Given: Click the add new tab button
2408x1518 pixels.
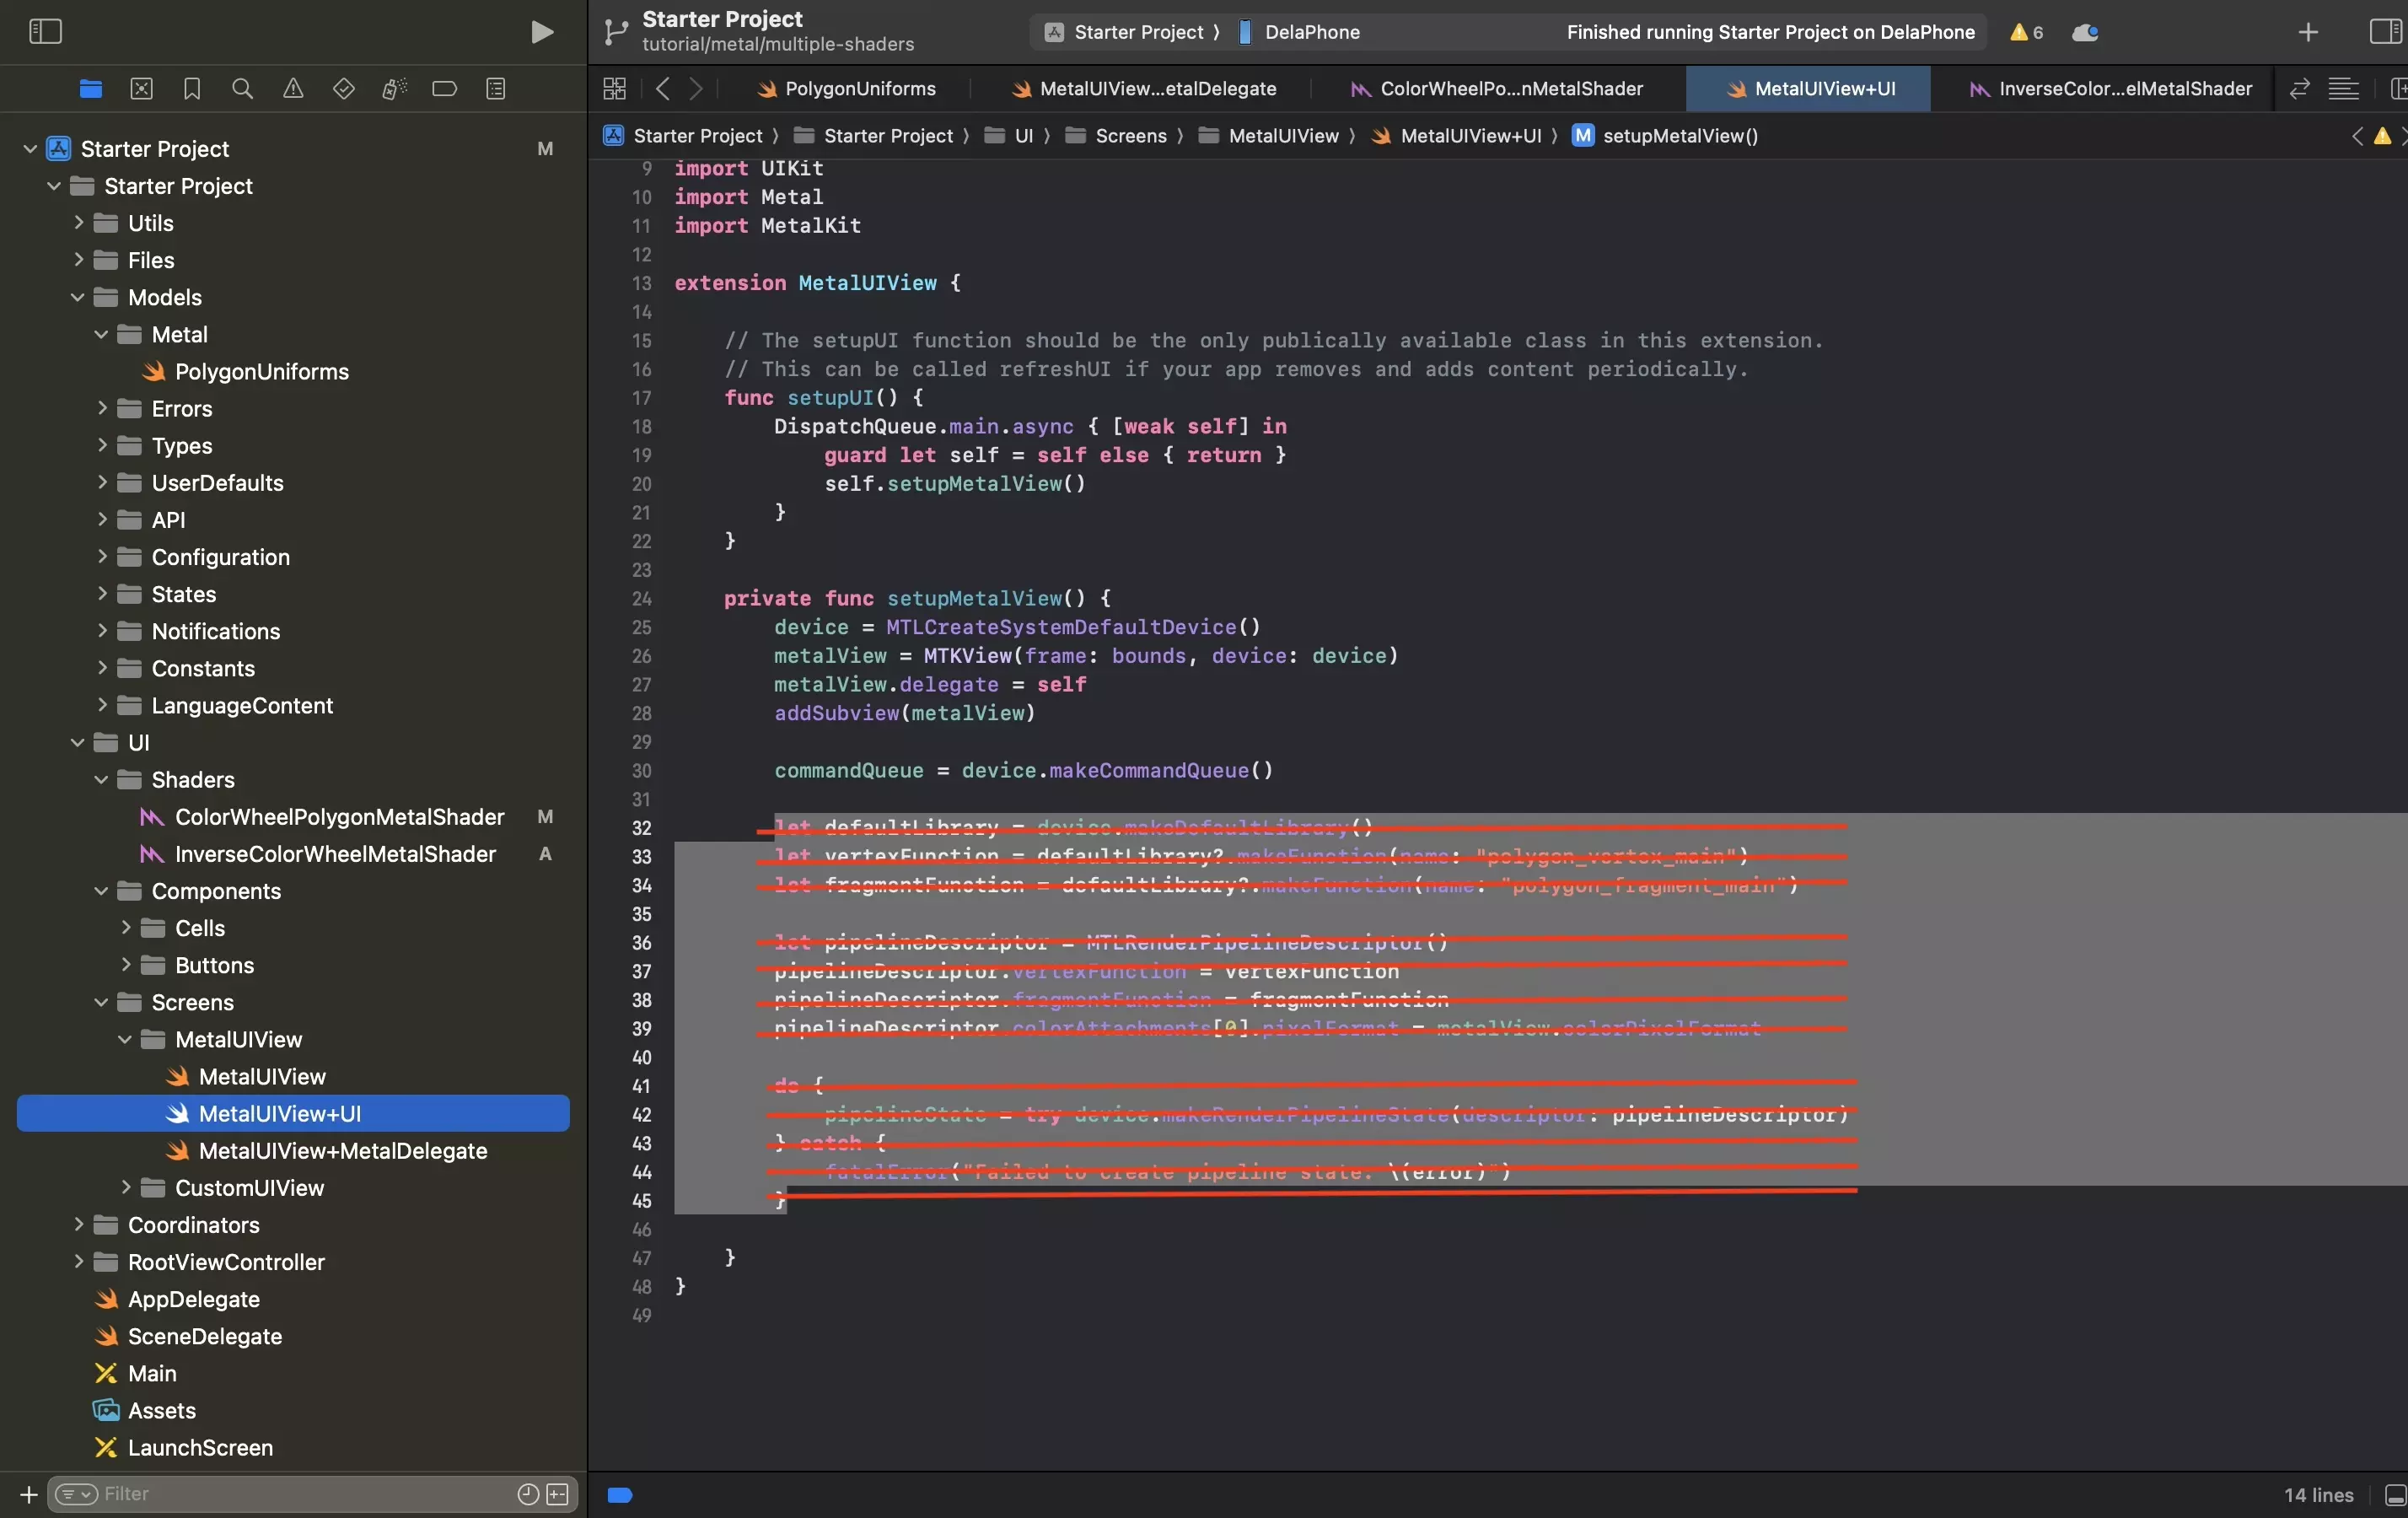Looking at the screenshot, I should point(2307,31).
